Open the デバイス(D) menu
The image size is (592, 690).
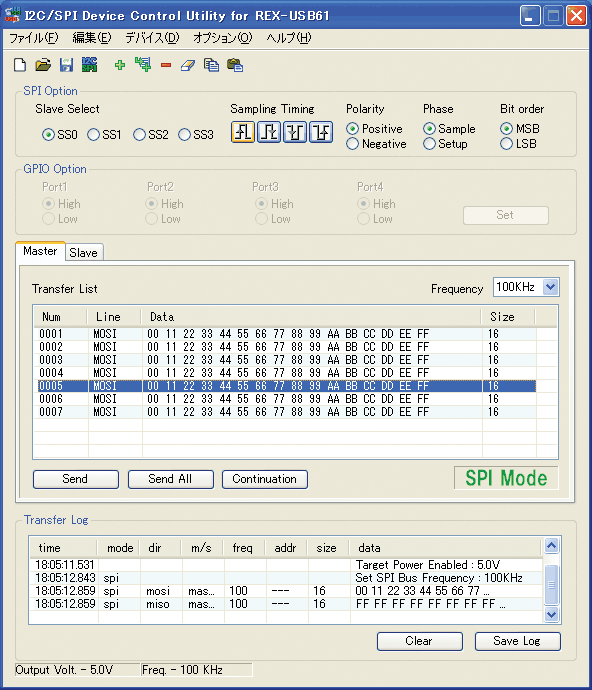[x=152, y=38]
